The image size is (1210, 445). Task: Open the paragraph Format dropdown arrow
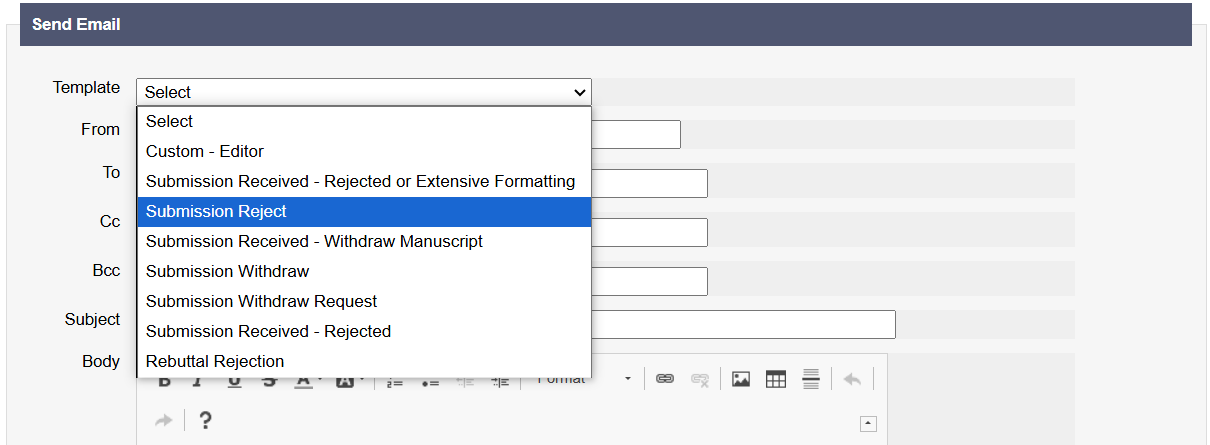tap(628, 380)
